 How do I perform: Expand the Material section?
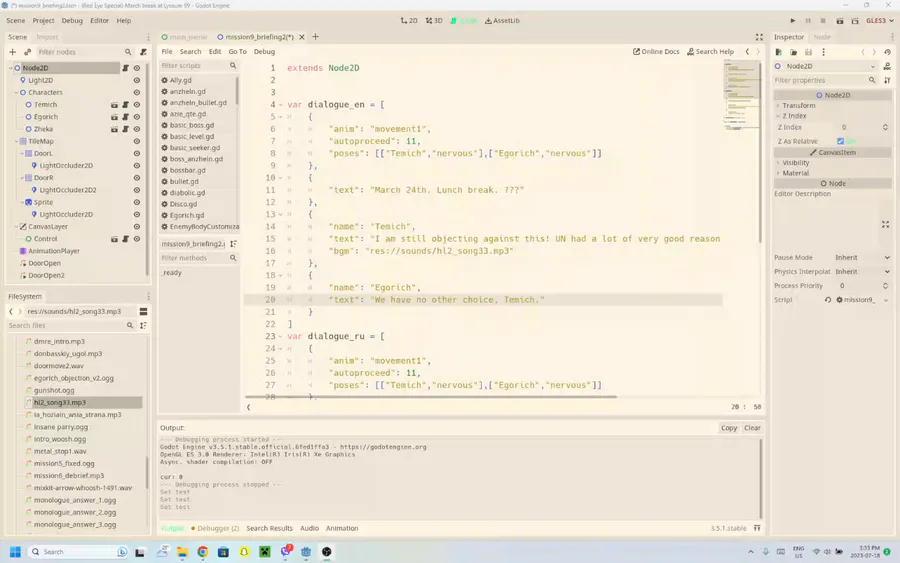(796, 173)
